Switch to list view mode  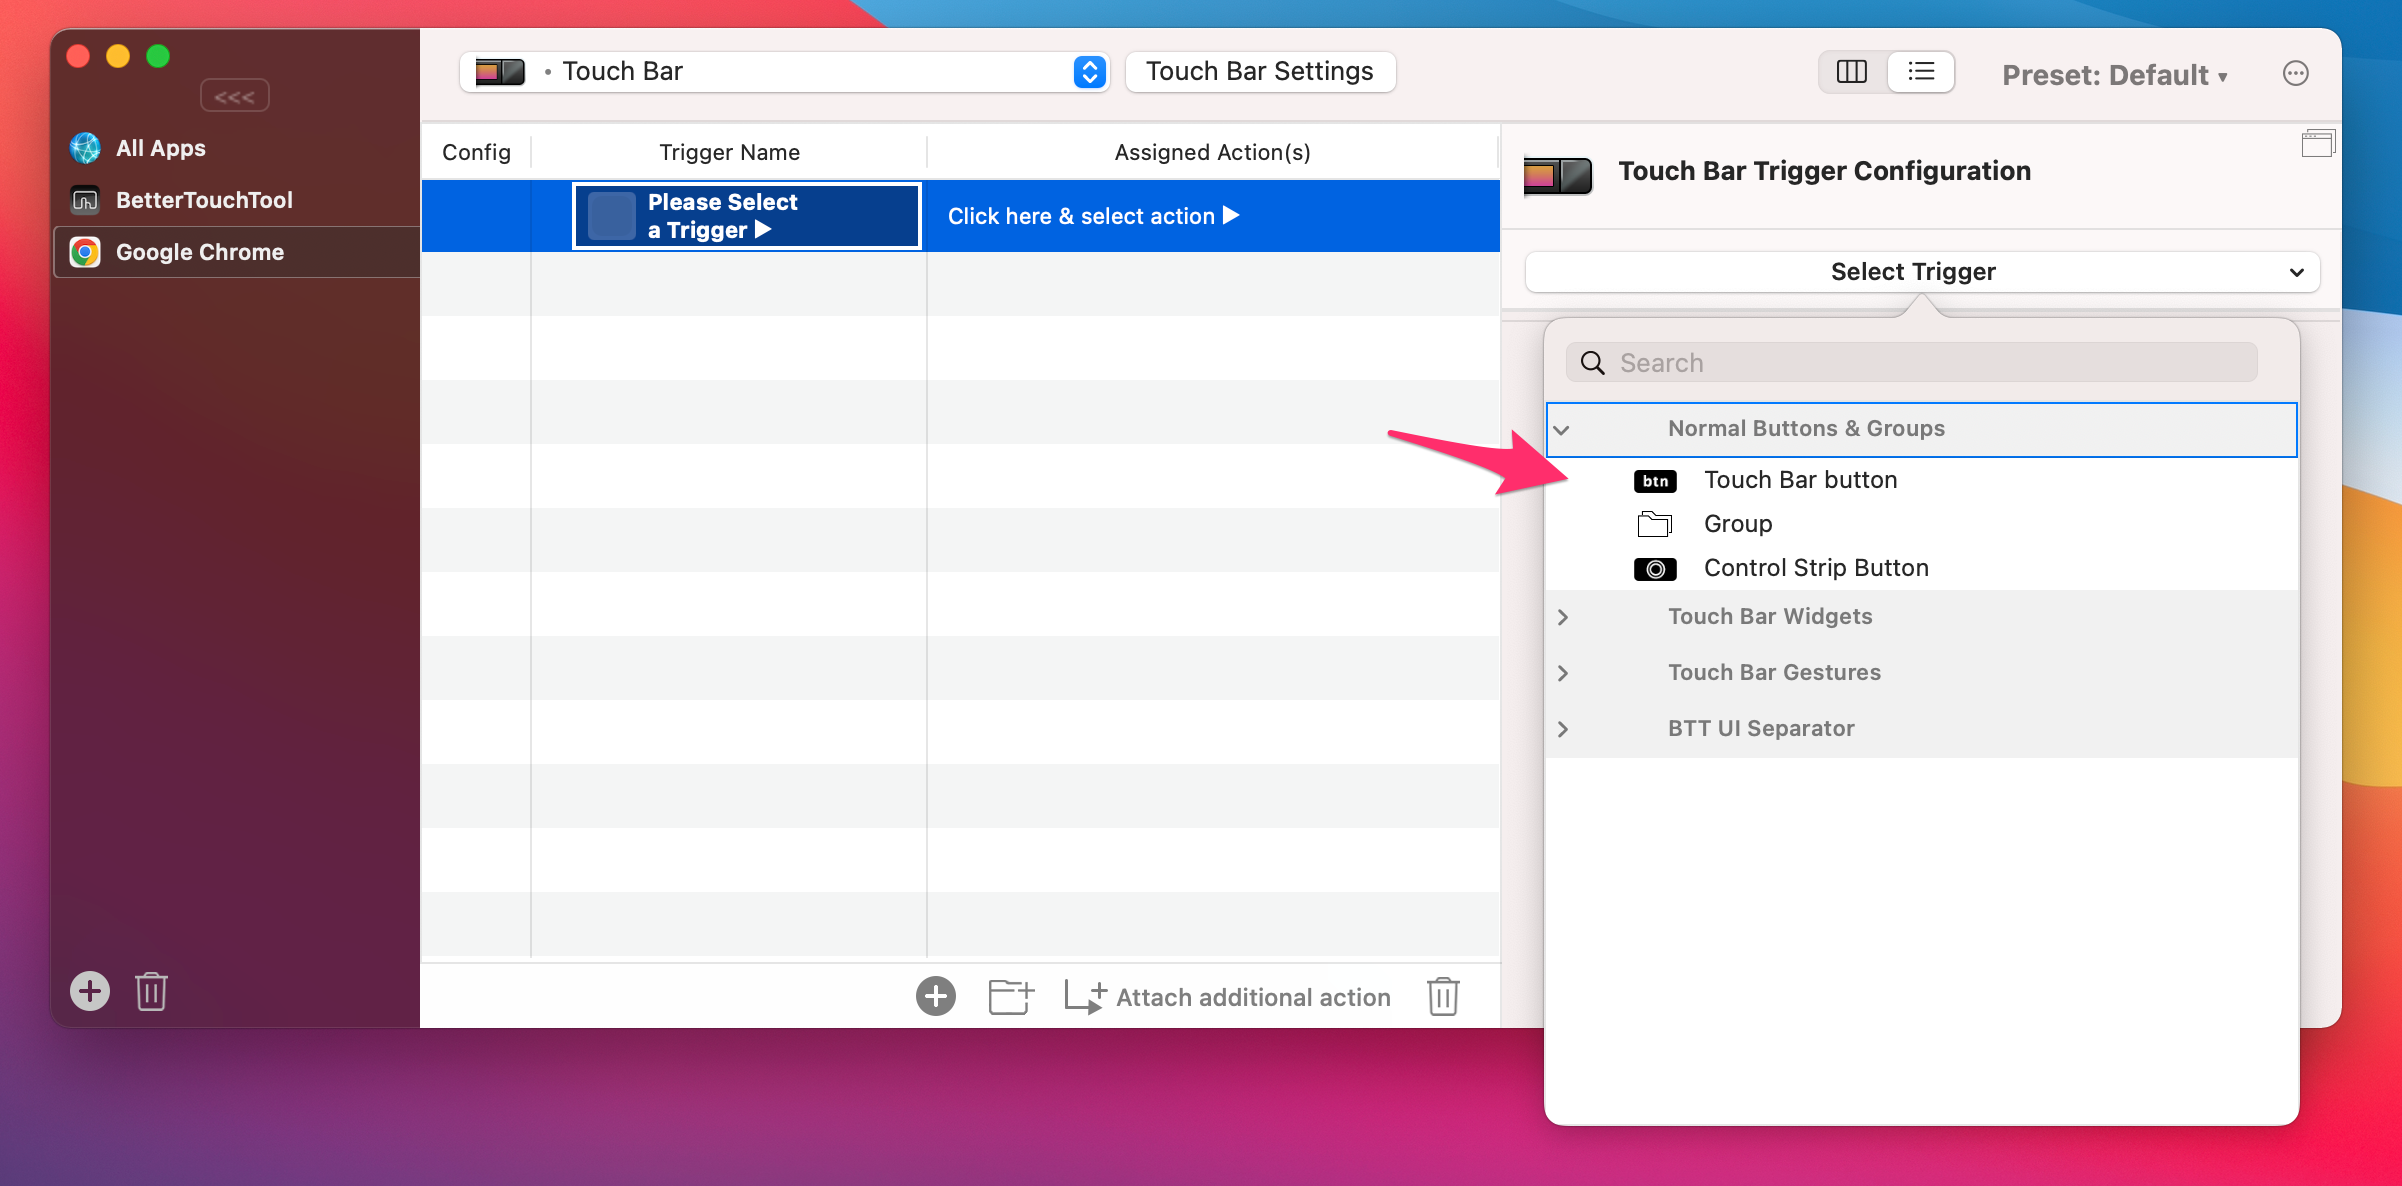1921,72
